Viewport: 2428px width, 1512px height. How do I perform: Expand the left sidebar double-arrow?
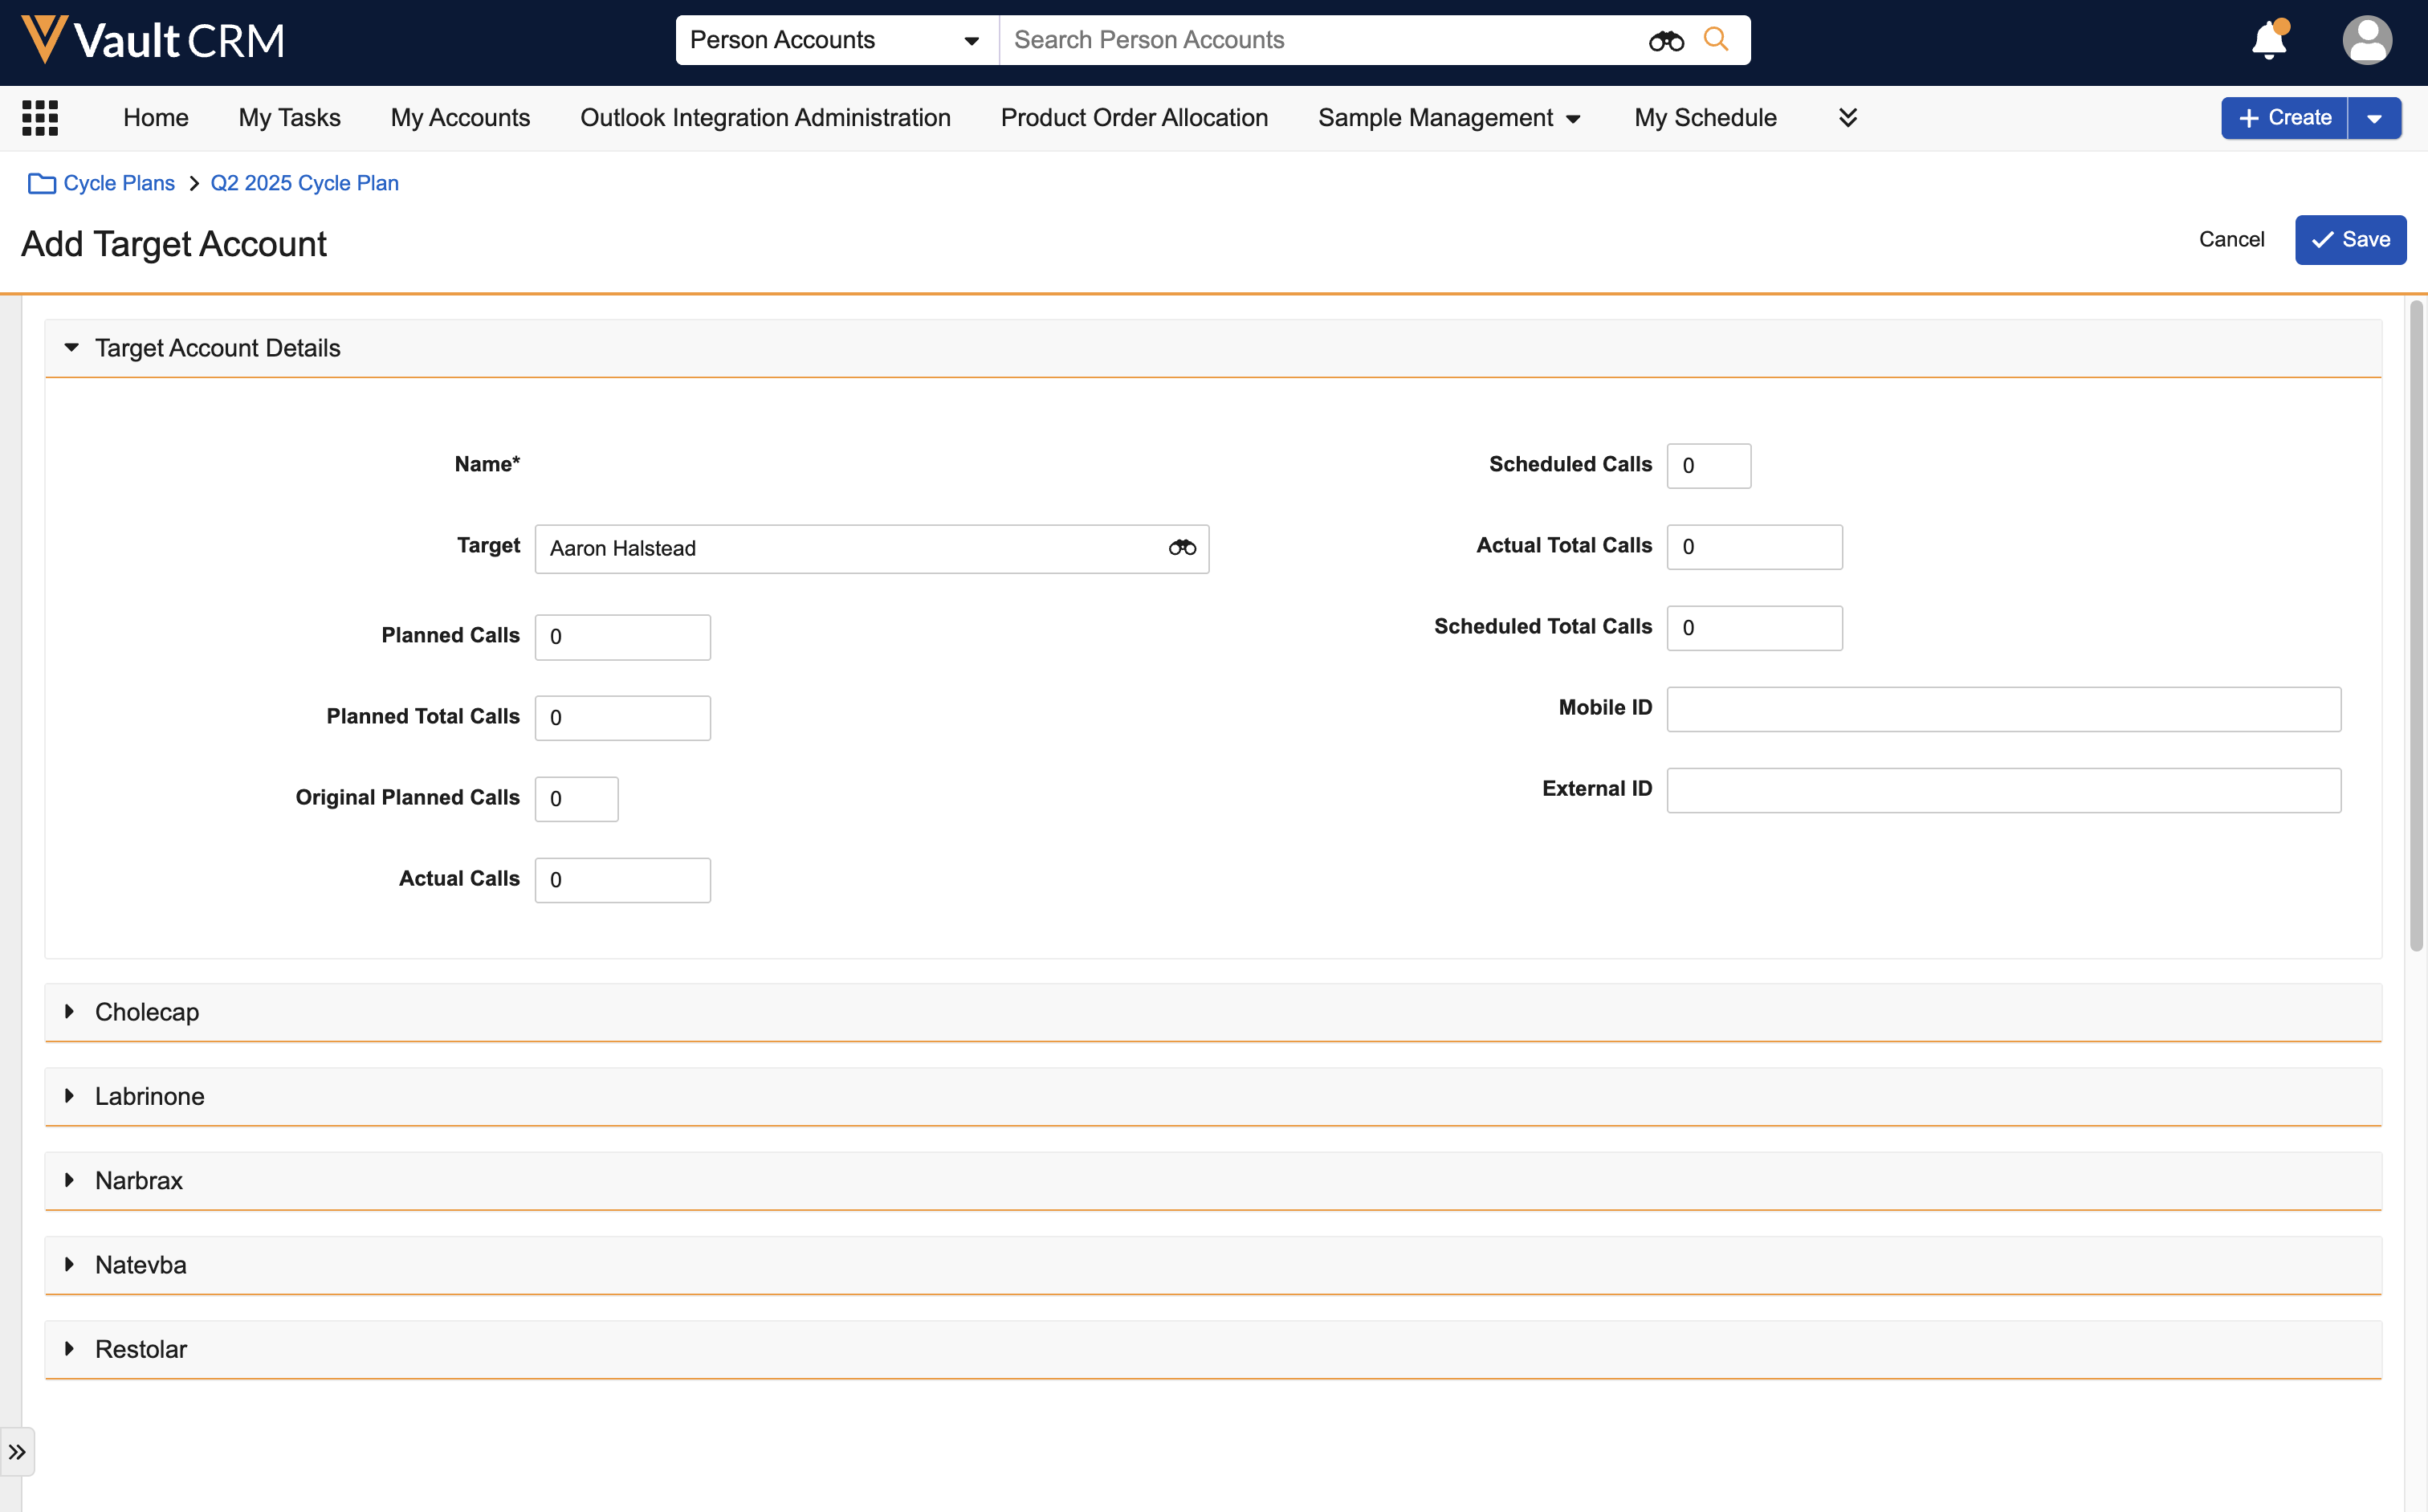click(x=17, y=1451)
